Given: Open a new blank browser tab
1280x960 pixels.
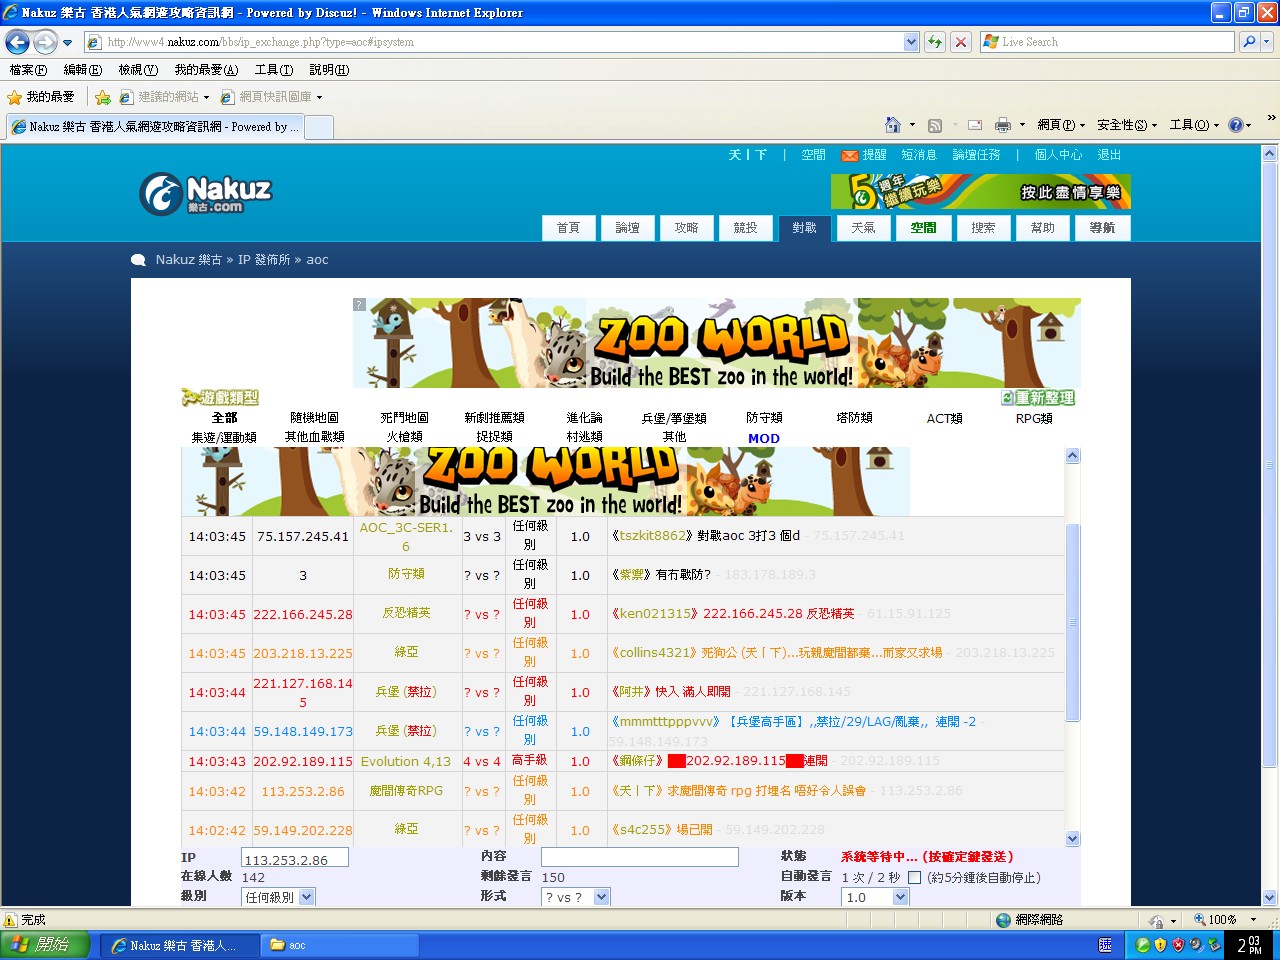Looking at the screenshot, I should pyautogui.click(x=319, y=127).
